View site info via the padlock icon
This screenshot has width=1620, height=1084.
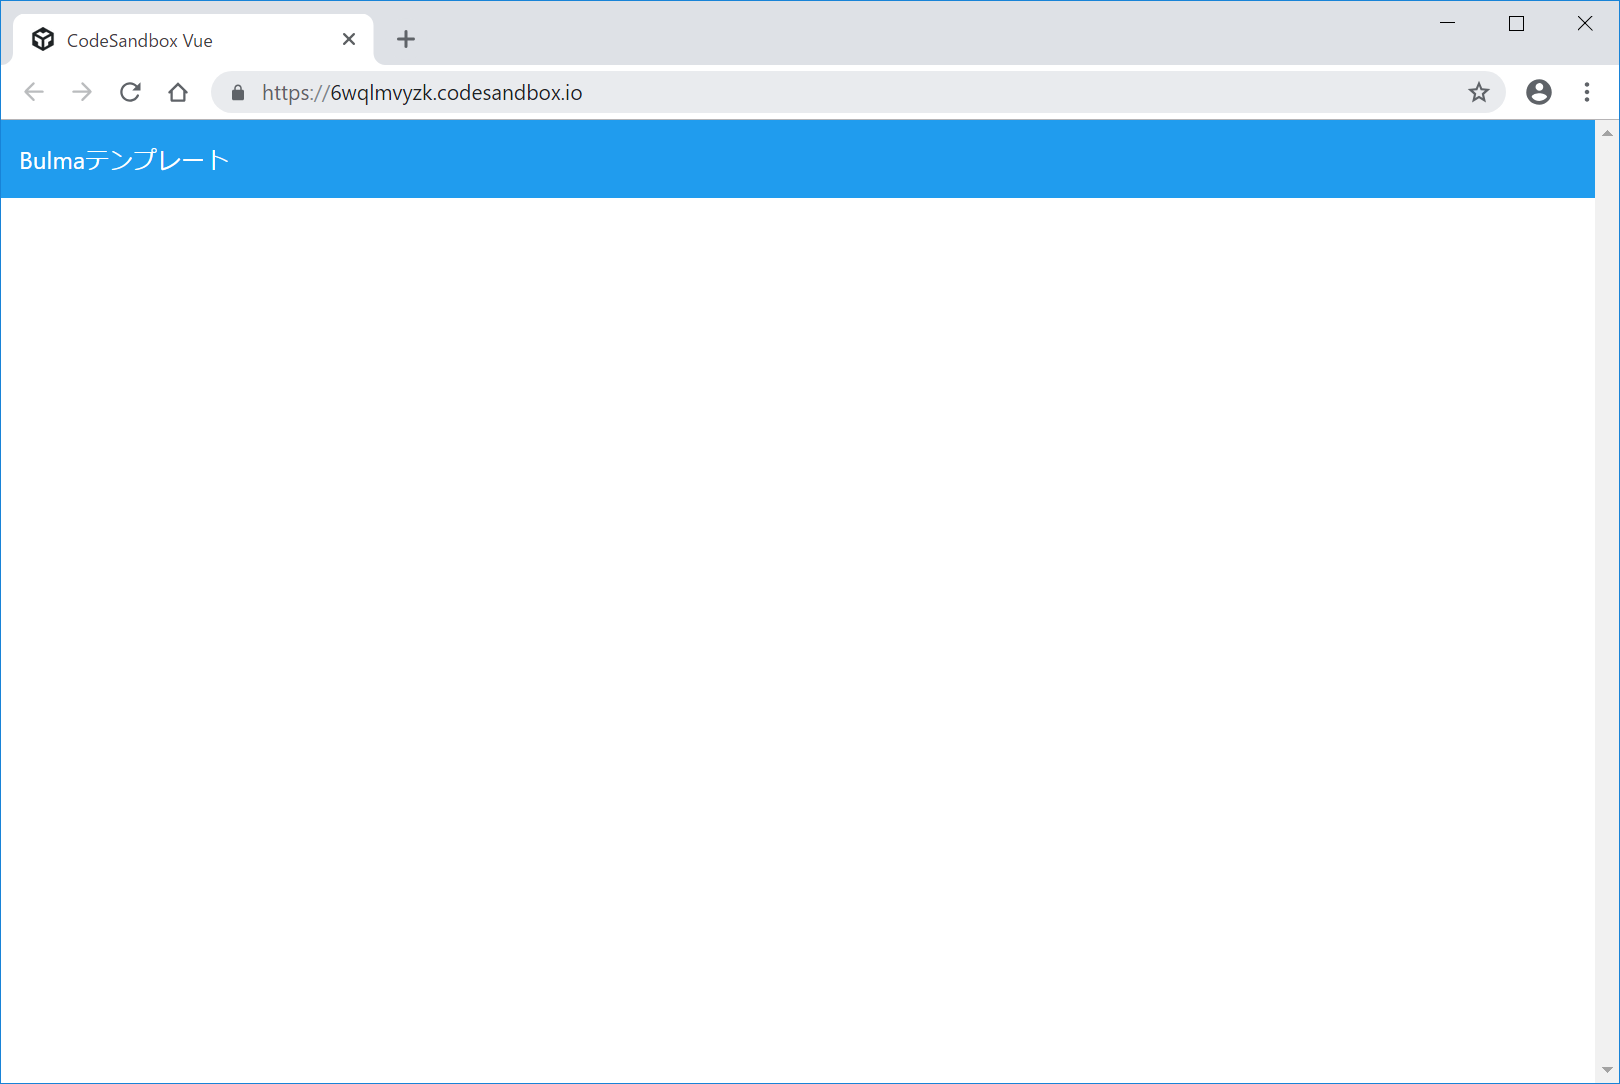coord(238,93)
